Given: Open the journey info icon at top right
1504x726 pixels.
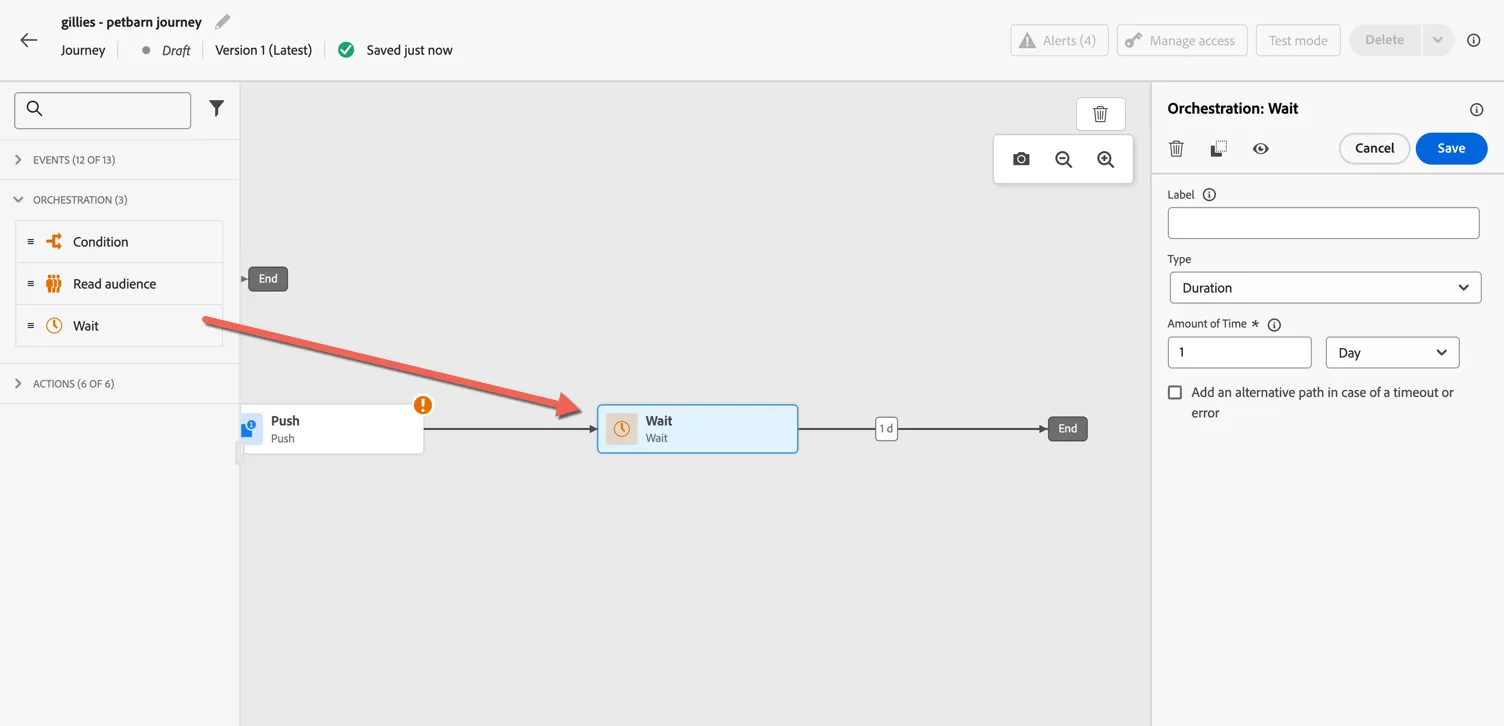Looking at the screenshot, I should pyautogui.click(x=1473, y=40).
